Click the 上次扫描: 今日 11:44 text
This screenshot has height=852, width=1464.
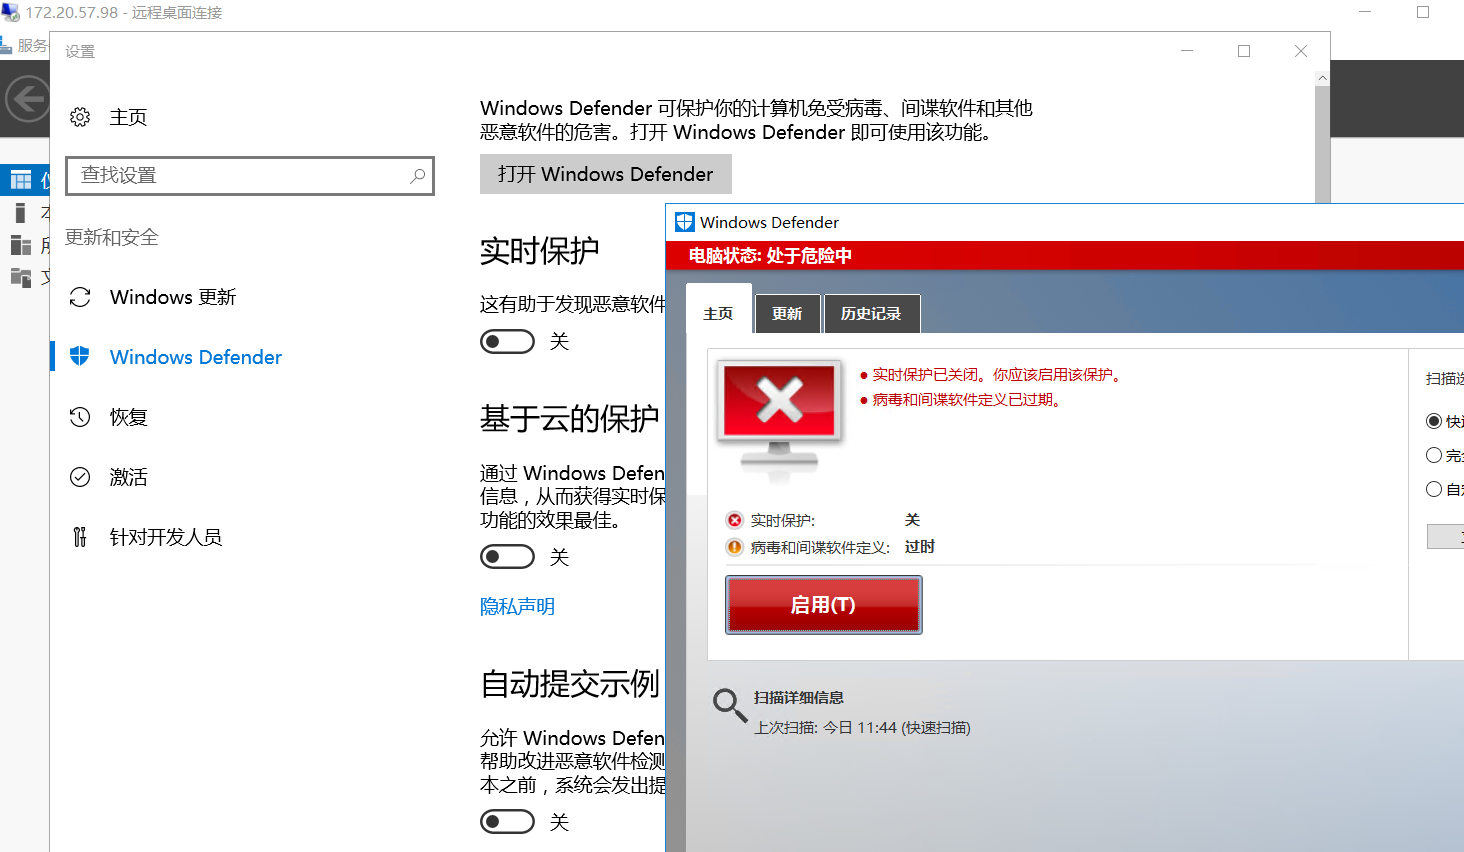tap(862, 728)
